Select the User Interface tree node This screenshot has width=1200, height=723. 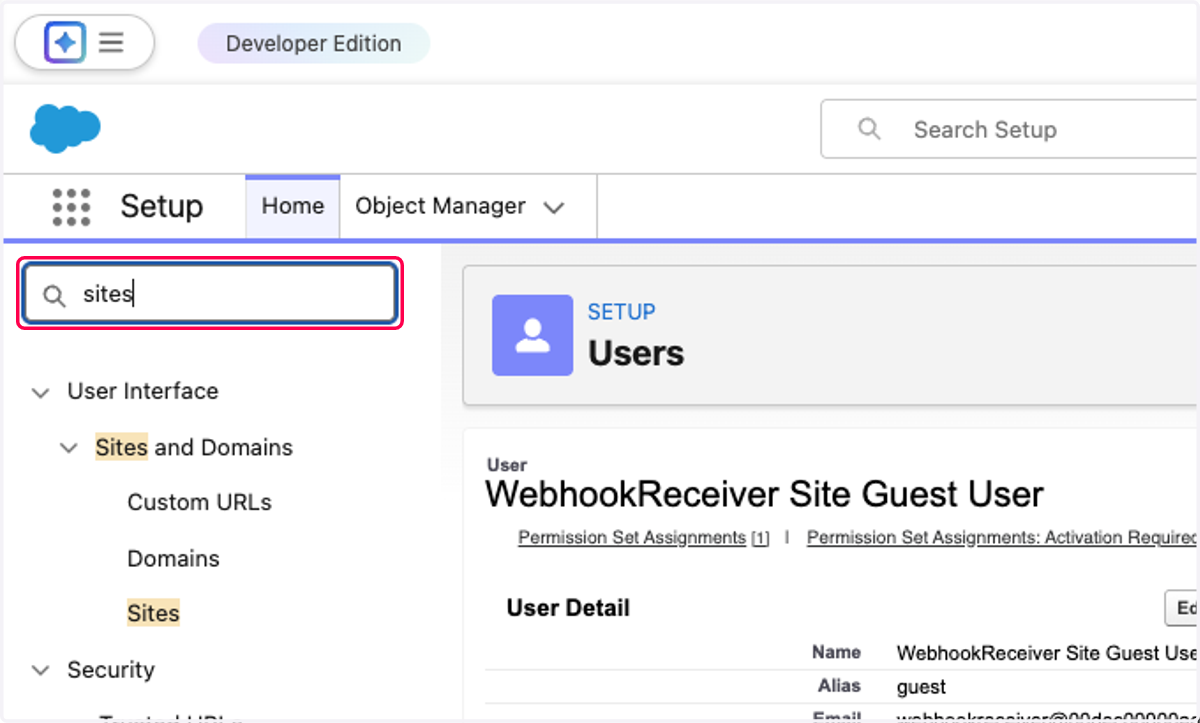tap(143, 391)
